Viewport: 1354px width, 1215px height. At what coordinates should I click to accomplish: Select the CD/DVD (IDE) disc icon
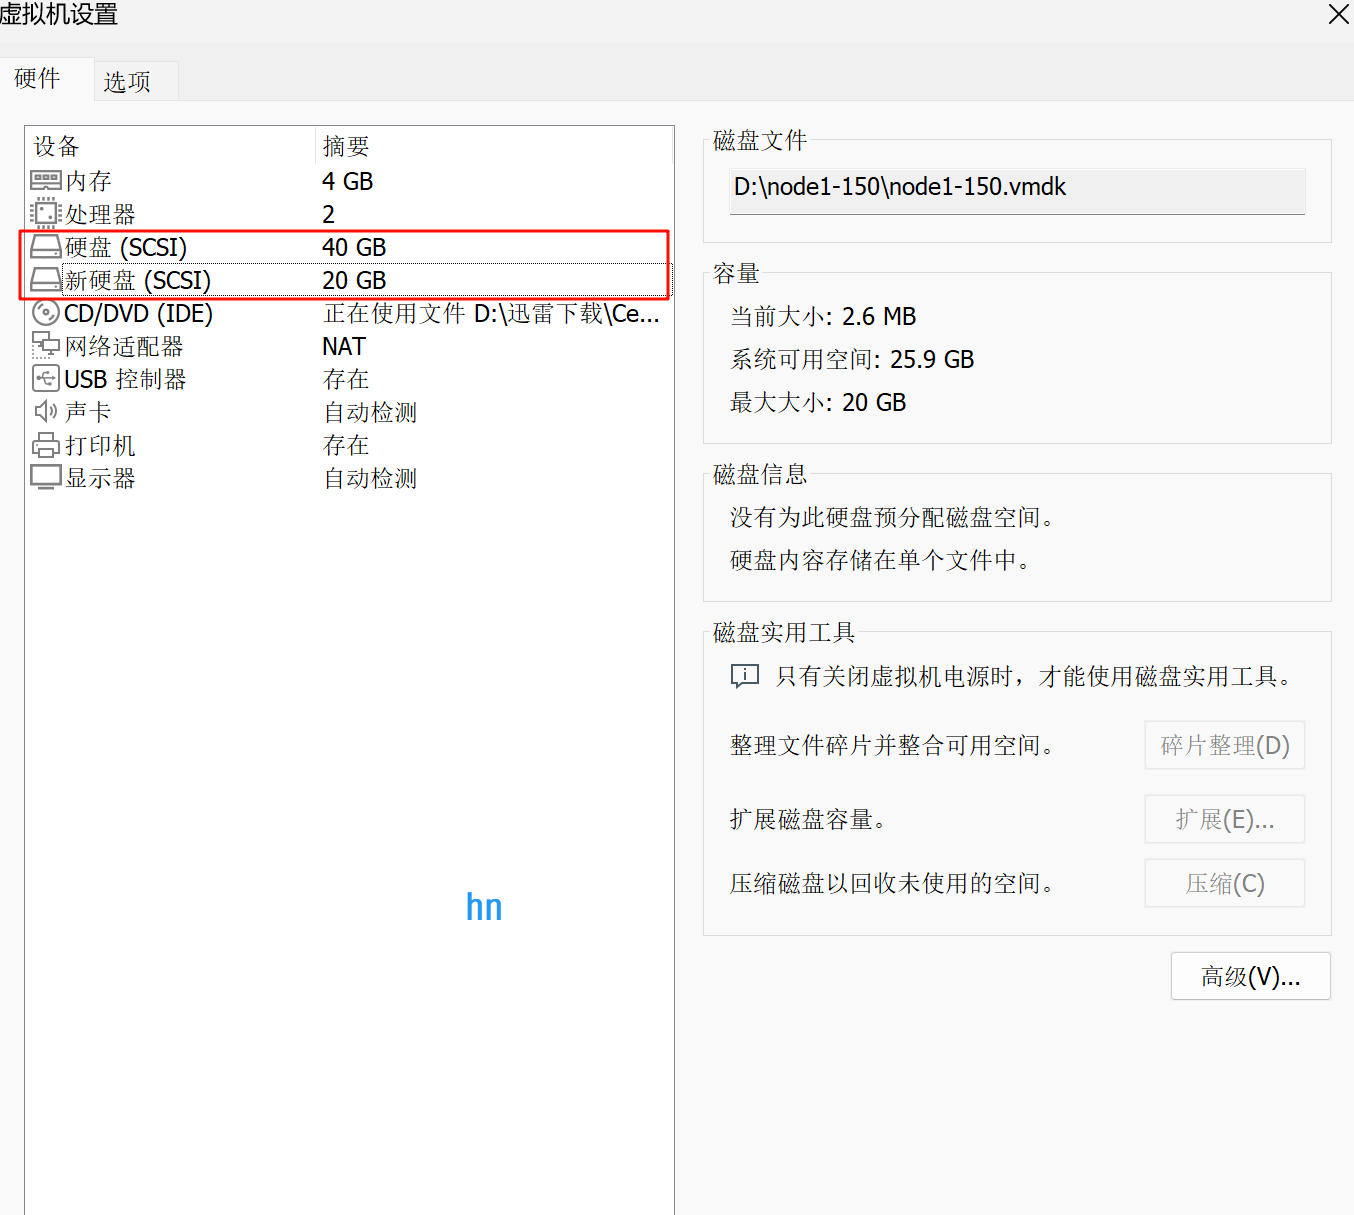click(46, 312)
